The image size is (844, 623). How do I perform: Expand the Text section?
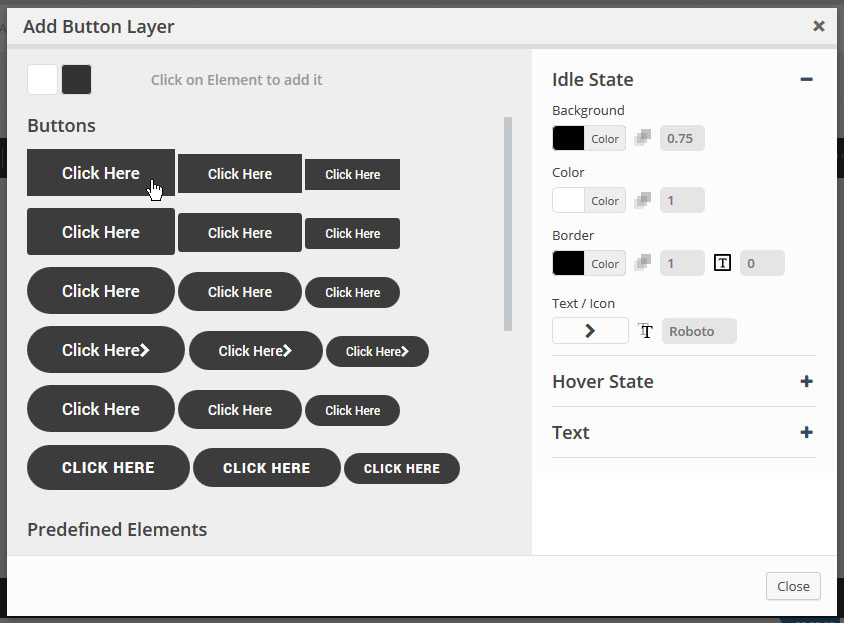[806, 432]
